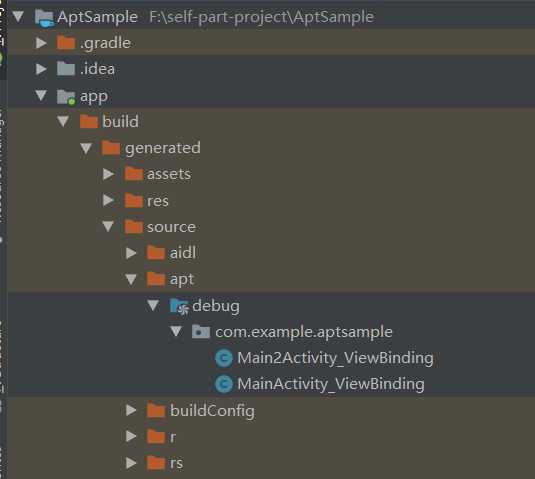Expand the aidl folder arrow
Image resolution: width=535 pixels, height=479 pixels.
tap(131, 253)
